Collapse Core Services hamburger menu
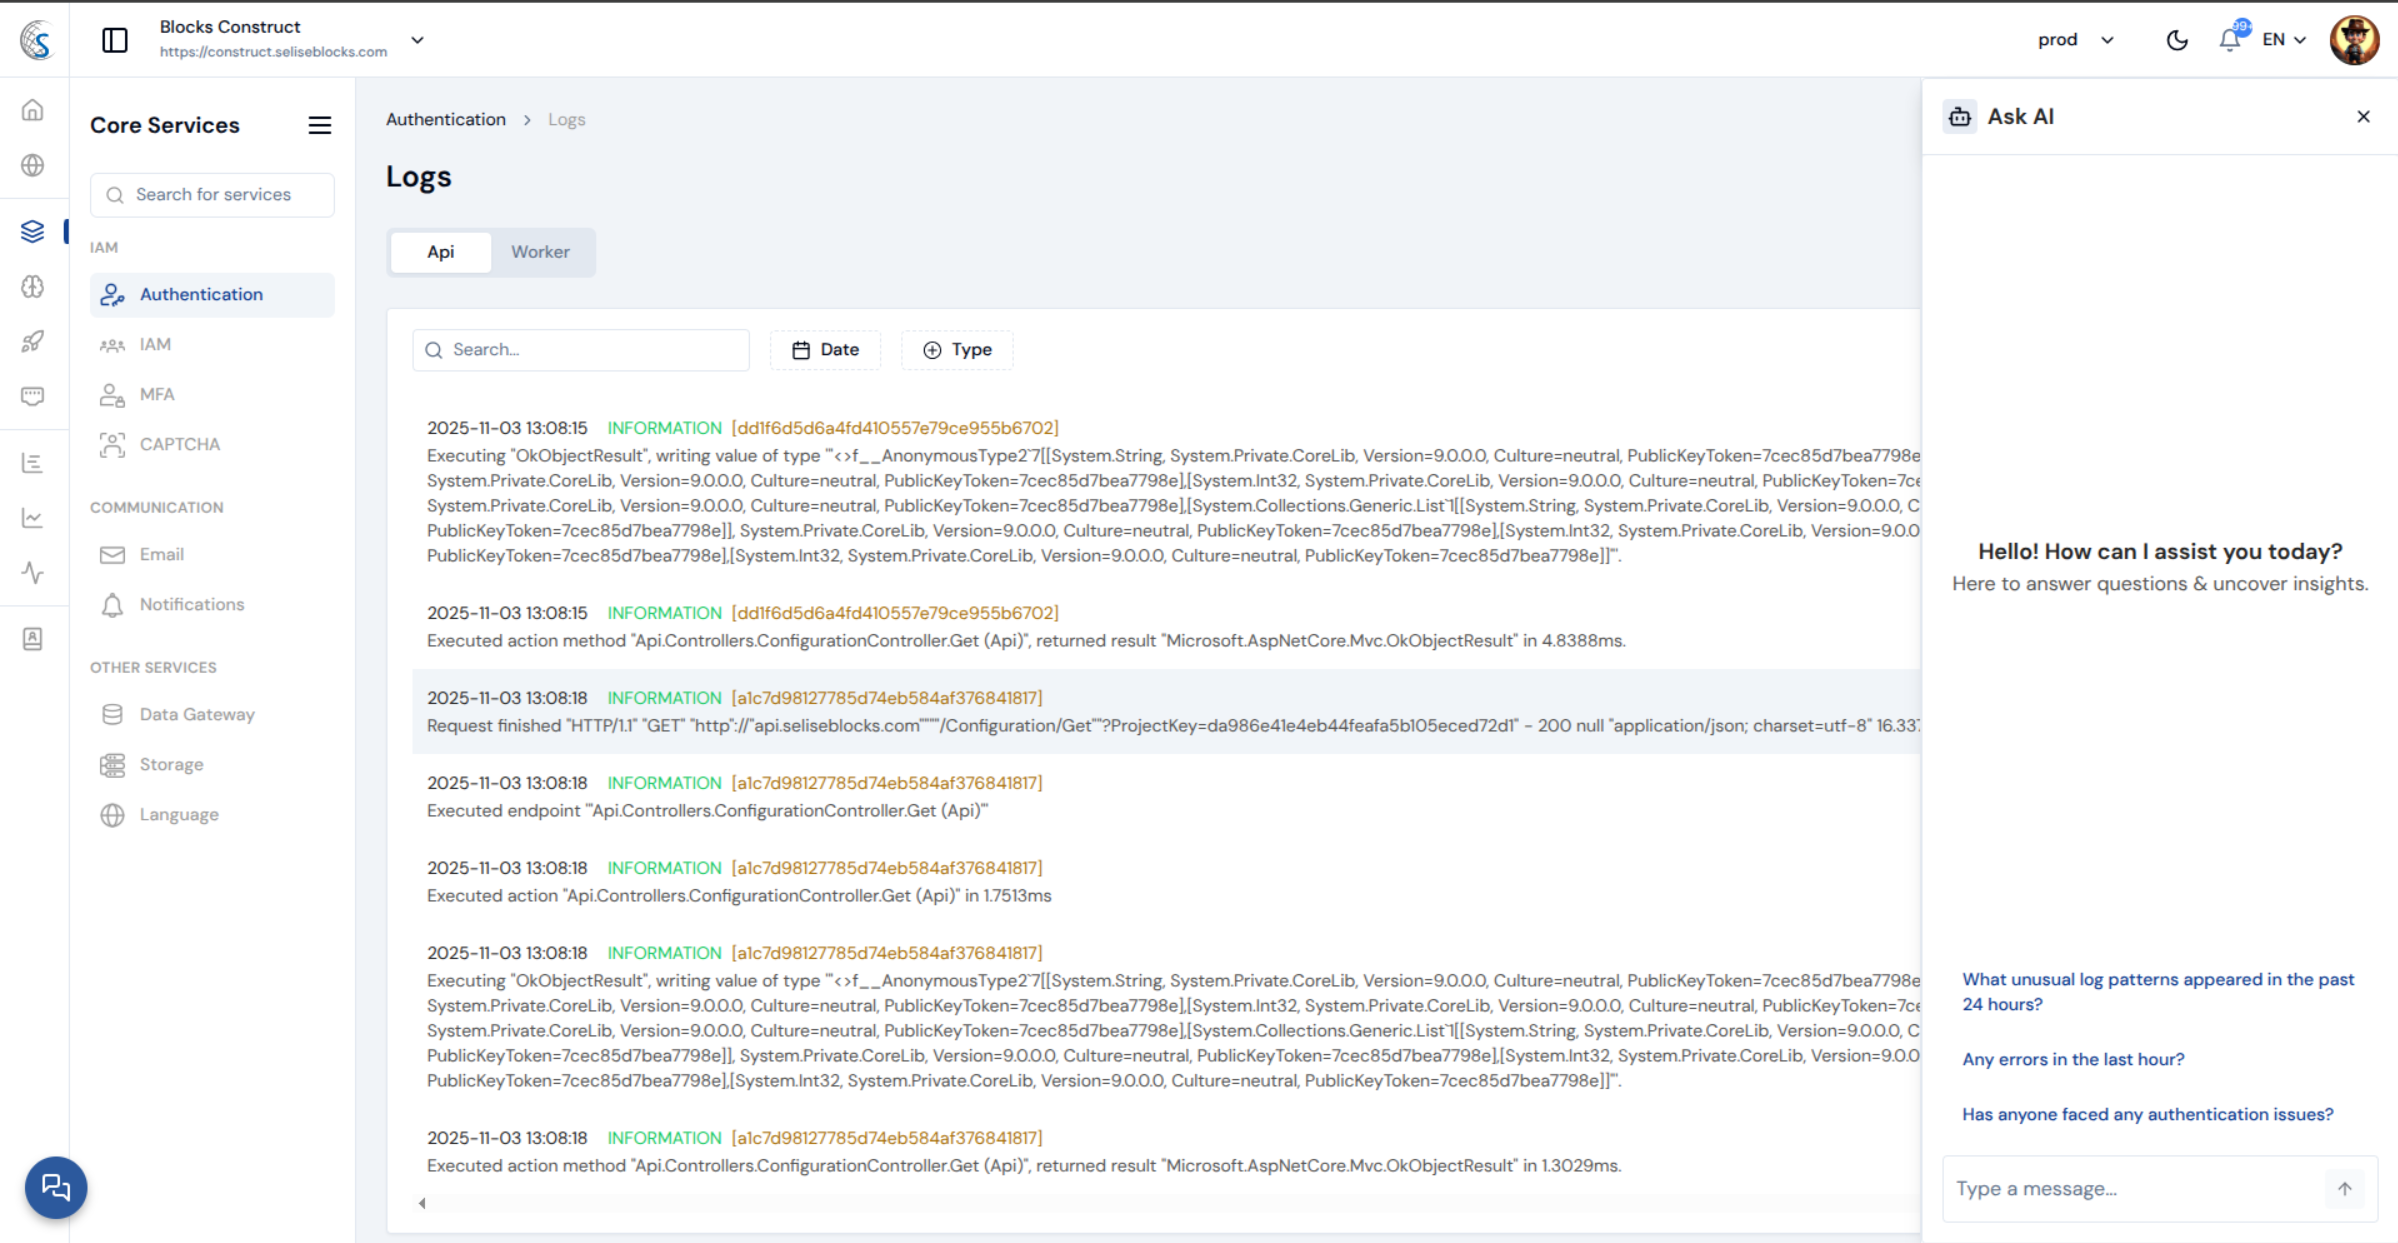 click(319, 125)
